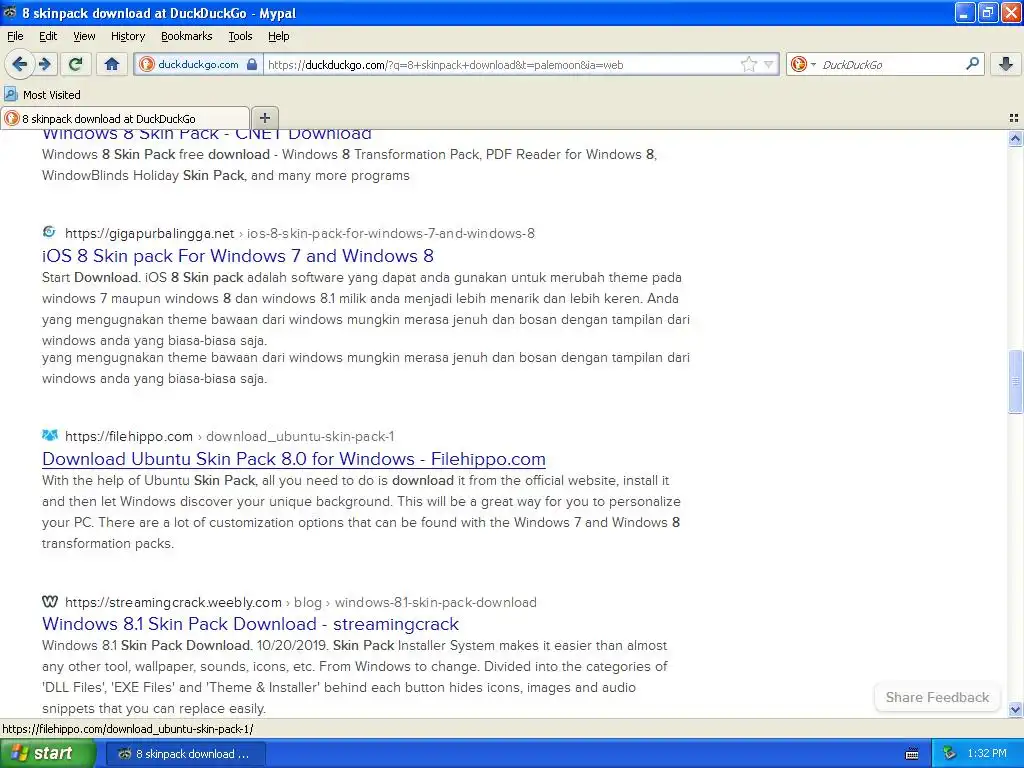The height and width of the screenshot is (768, 1024).
Task: Open the Downloads window button
Action: 1006,64
